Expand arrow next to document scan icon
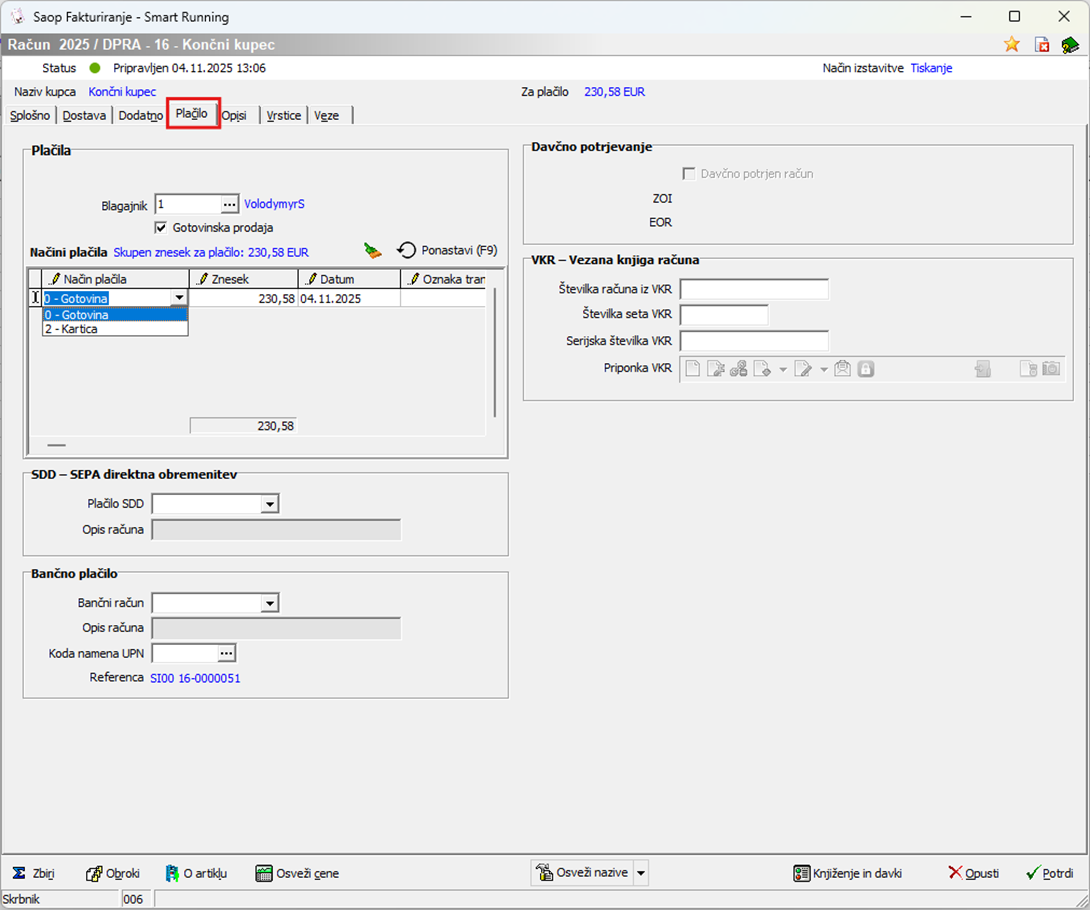This screenshot has width=1090, height=910. click(783, 369)
